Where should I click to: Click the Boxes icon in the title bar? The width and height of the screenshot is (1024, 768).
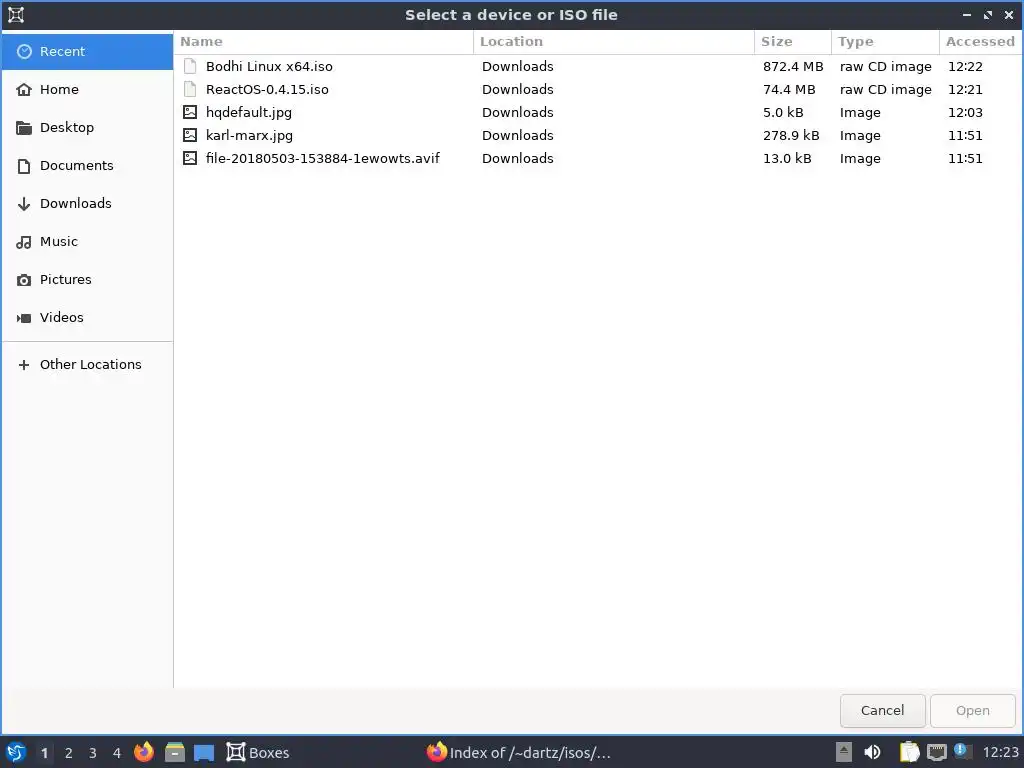tap(16, 14)
